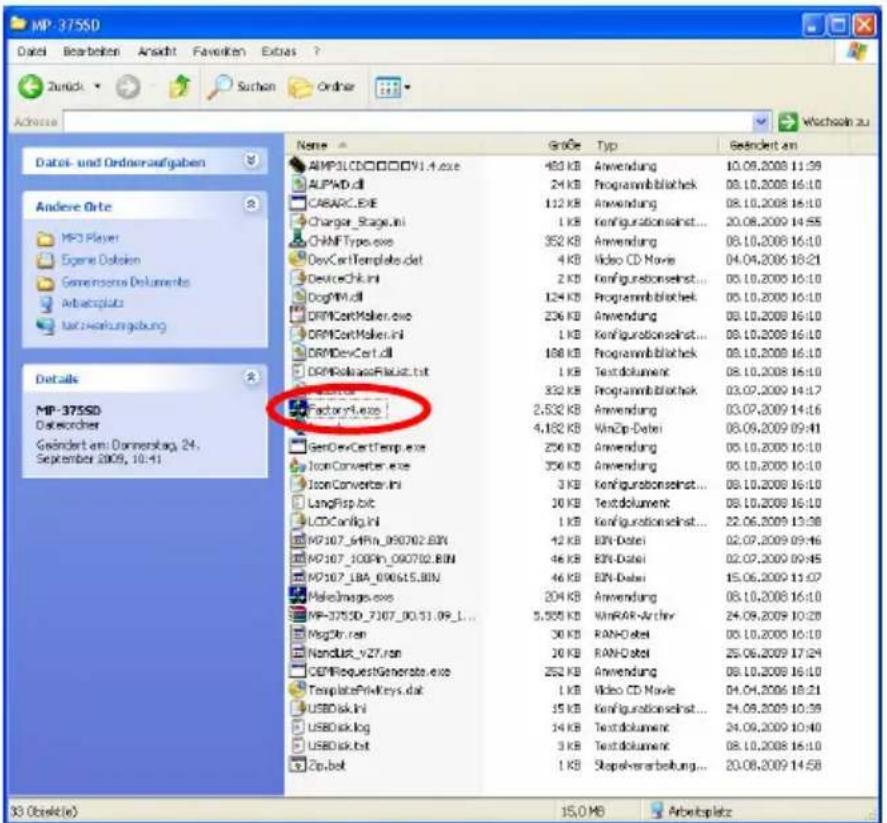The height and width of the screenshot is (823, 887).
Task: Open the Zurück history dropdown arrow
Action: pos(98,87)
